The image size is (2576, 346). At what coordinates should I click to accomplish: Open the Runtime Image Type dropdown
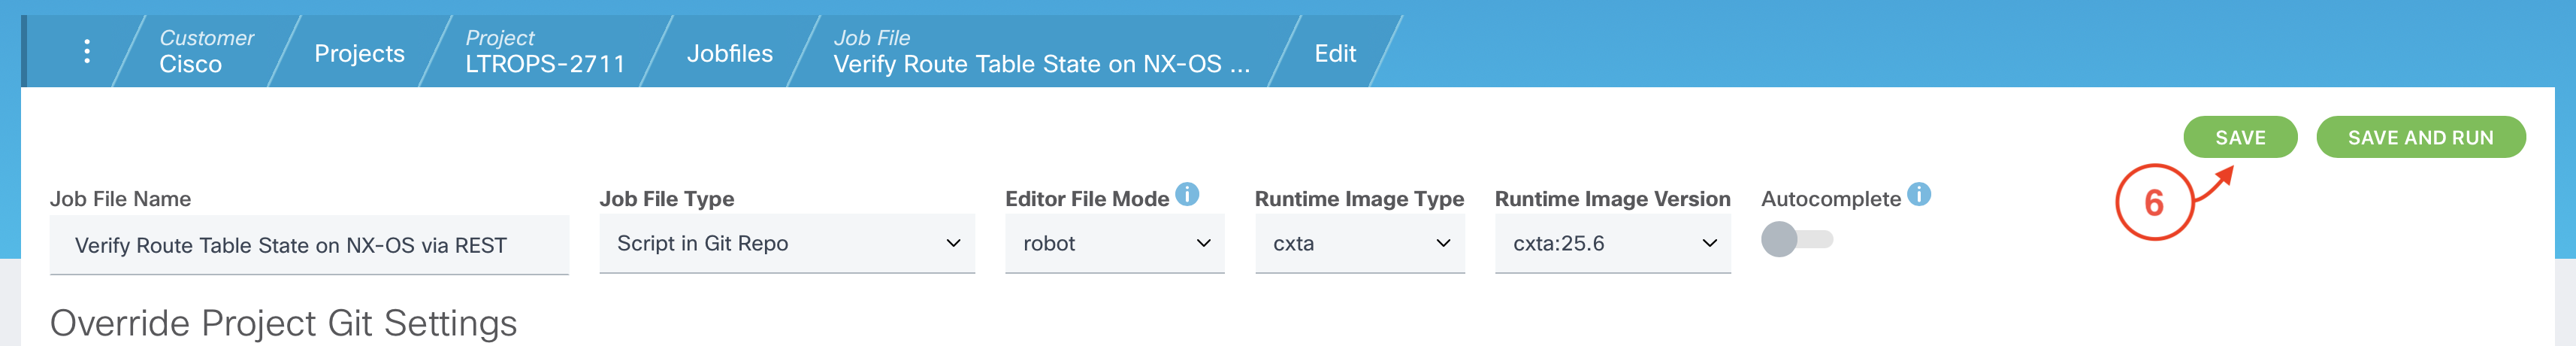pos(1359,244)
